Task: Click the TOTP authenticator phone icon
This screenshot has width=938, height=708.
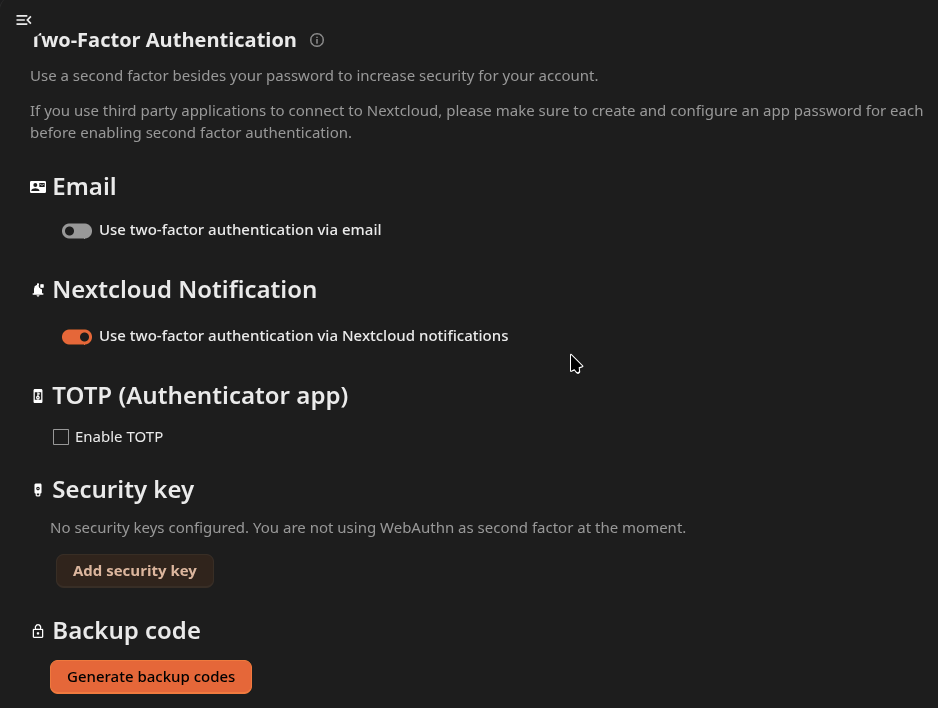Action: 38,396
